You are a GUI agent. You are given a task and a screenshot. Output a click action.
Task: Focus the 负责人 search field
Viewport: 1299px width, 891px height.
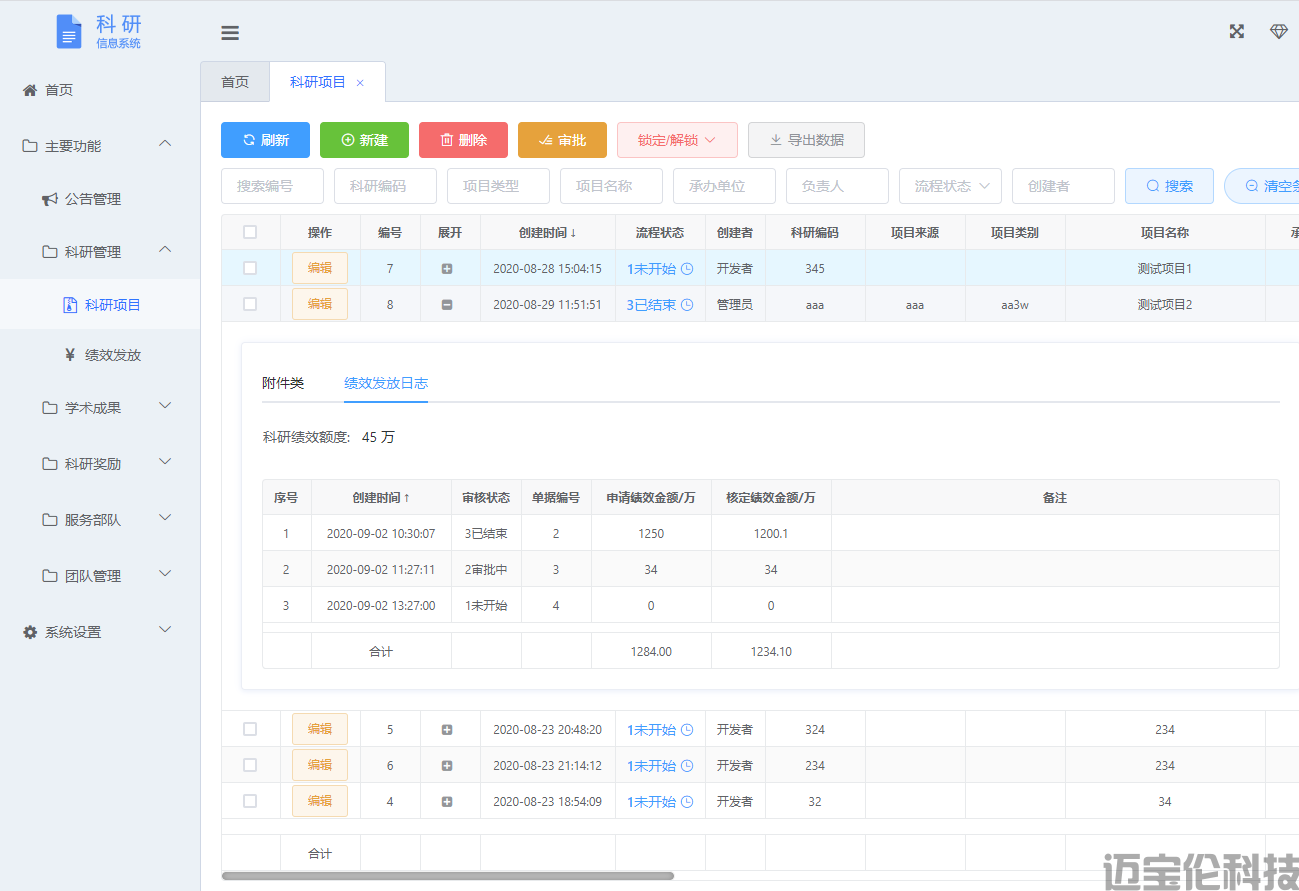coord(837,186)
